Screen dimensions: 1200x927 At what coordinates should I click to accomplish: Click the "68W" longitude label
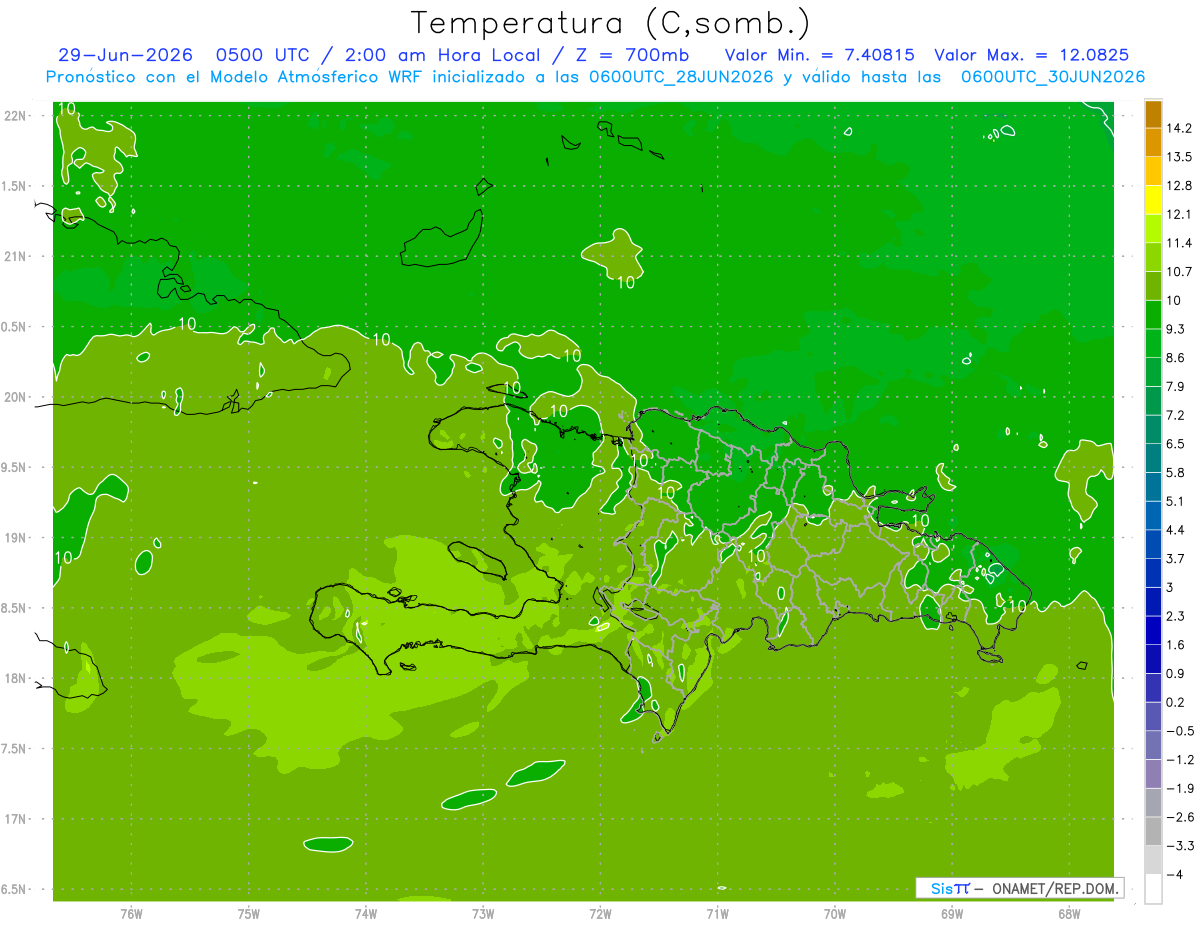coord(1069,913)
